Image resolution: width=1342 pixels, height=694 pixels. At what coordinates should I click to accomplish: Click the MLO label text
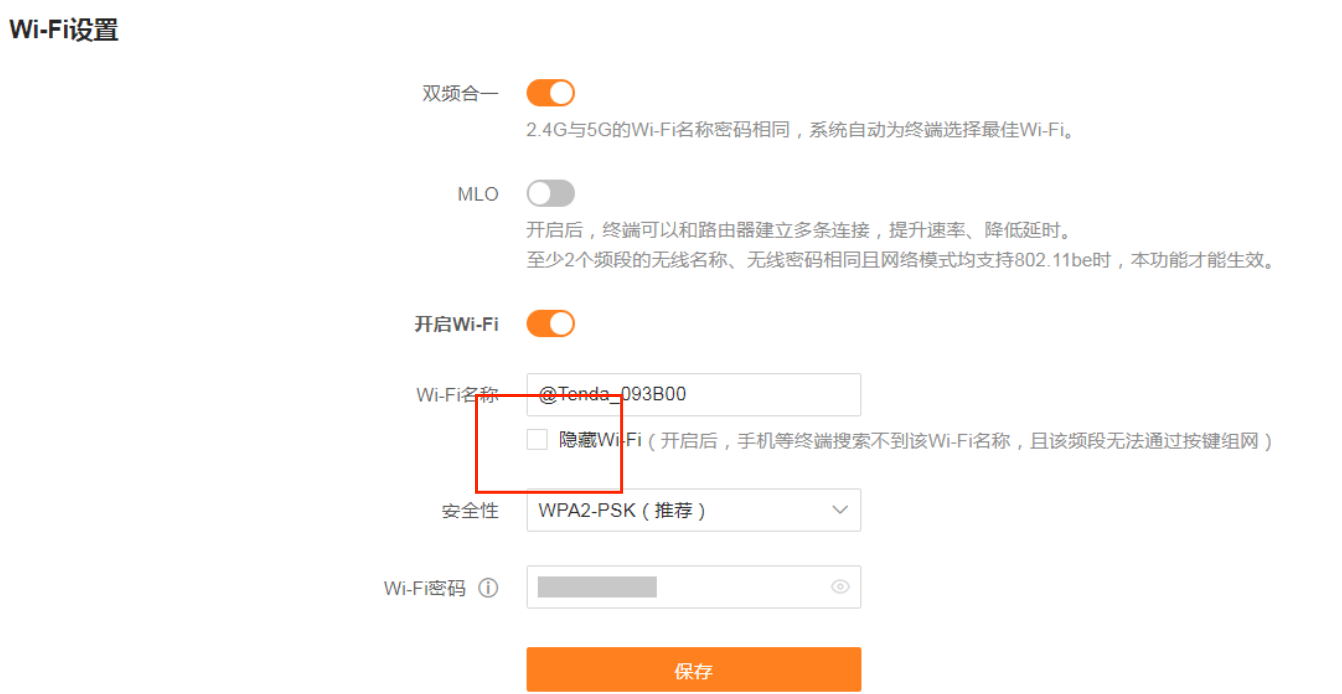[x=478, y=194]
